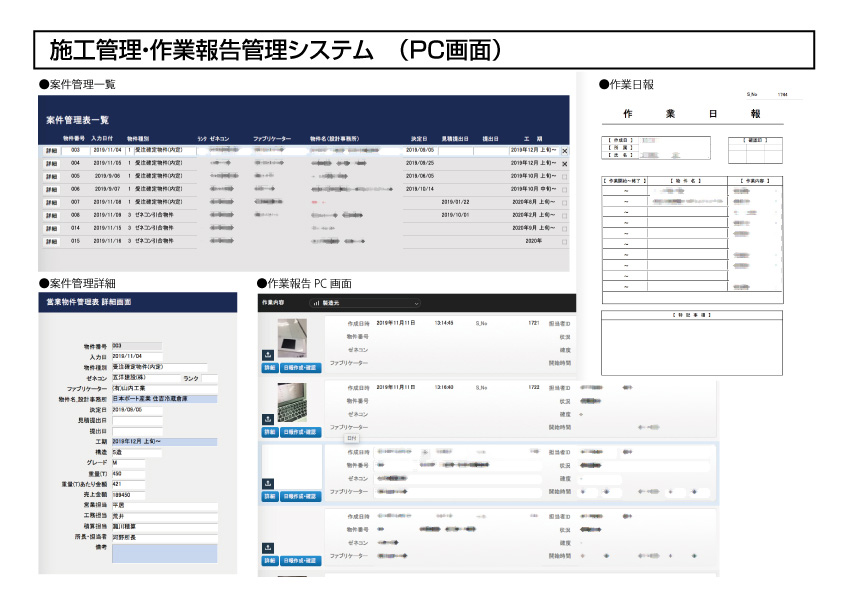This screenshot has width=842, height=595.
Task: Click the monitor photo thumbnail in the first report
Action: click(291, 337)
